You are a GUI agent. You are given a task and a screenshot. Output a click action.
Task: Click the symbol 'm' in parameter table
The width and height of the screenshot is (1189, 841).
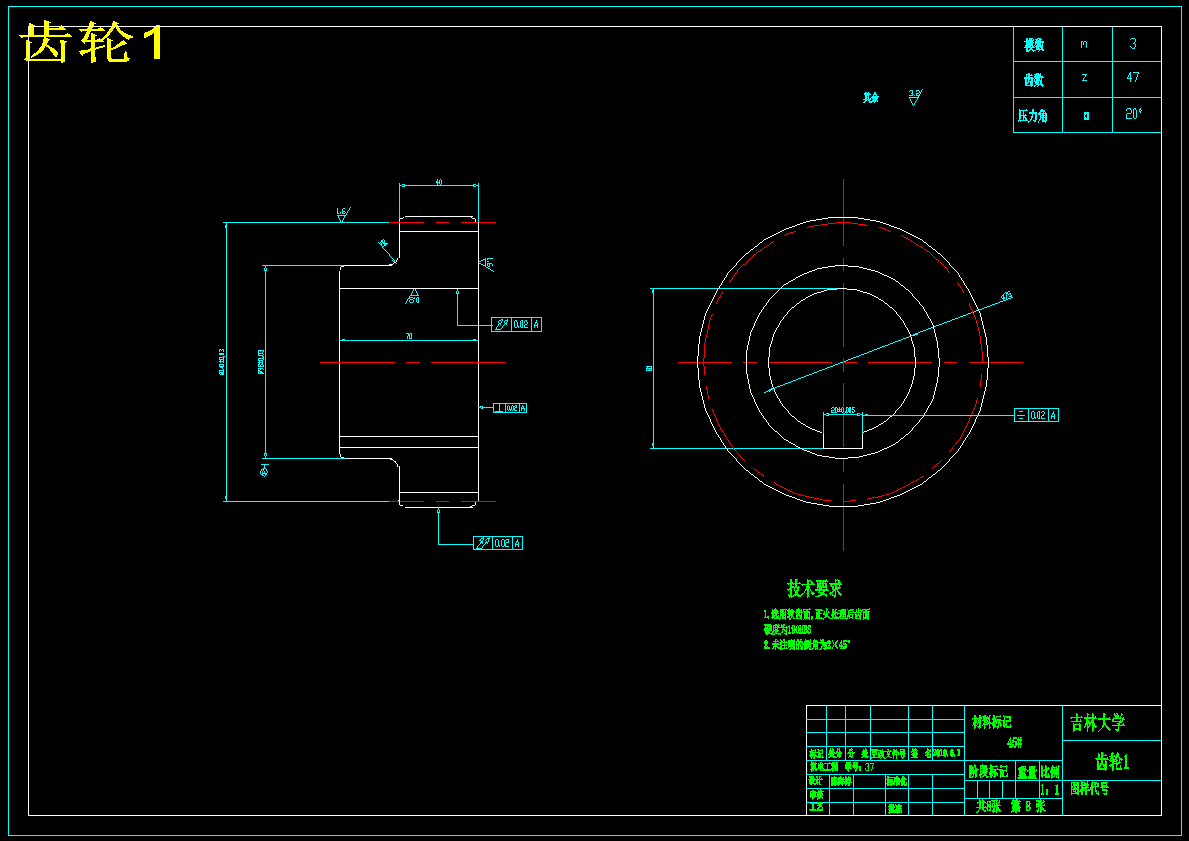pos(1084,44)
